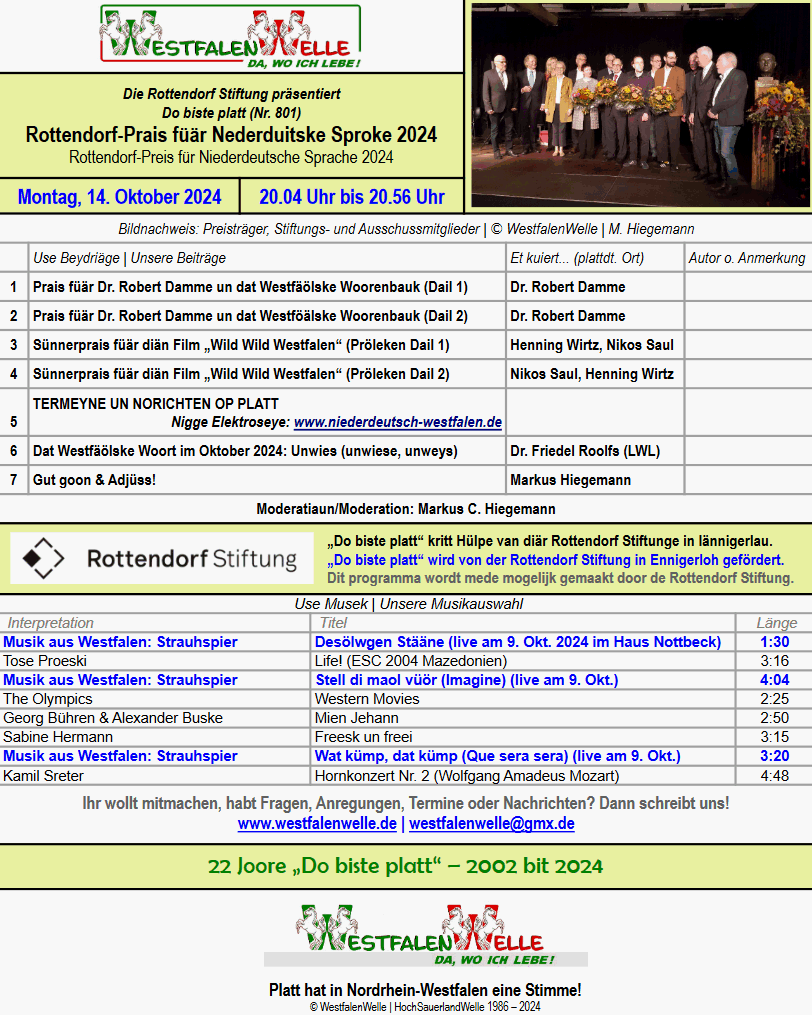Click track length '4:48'

coord(774,775)
